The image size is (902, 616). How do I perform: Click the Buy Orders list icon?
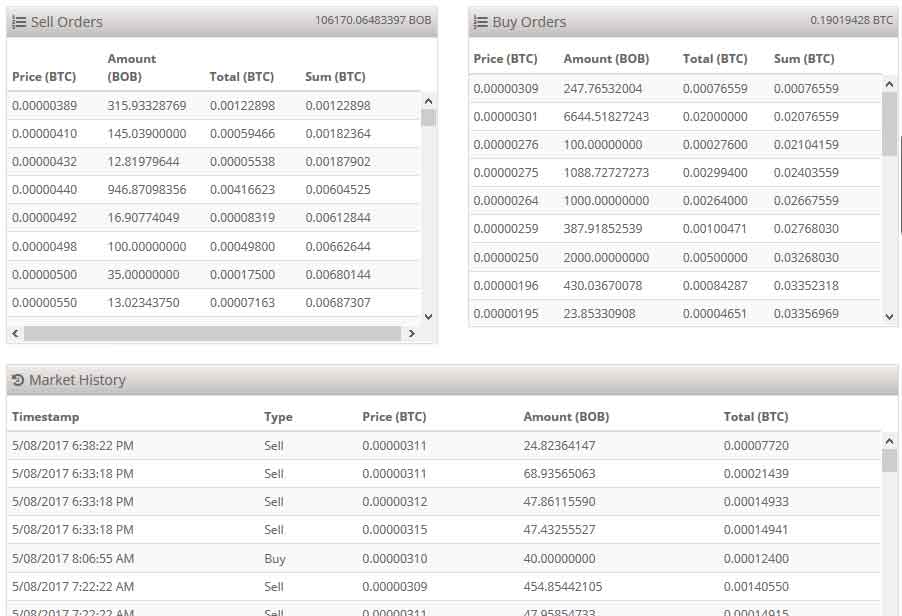[480, 22]
